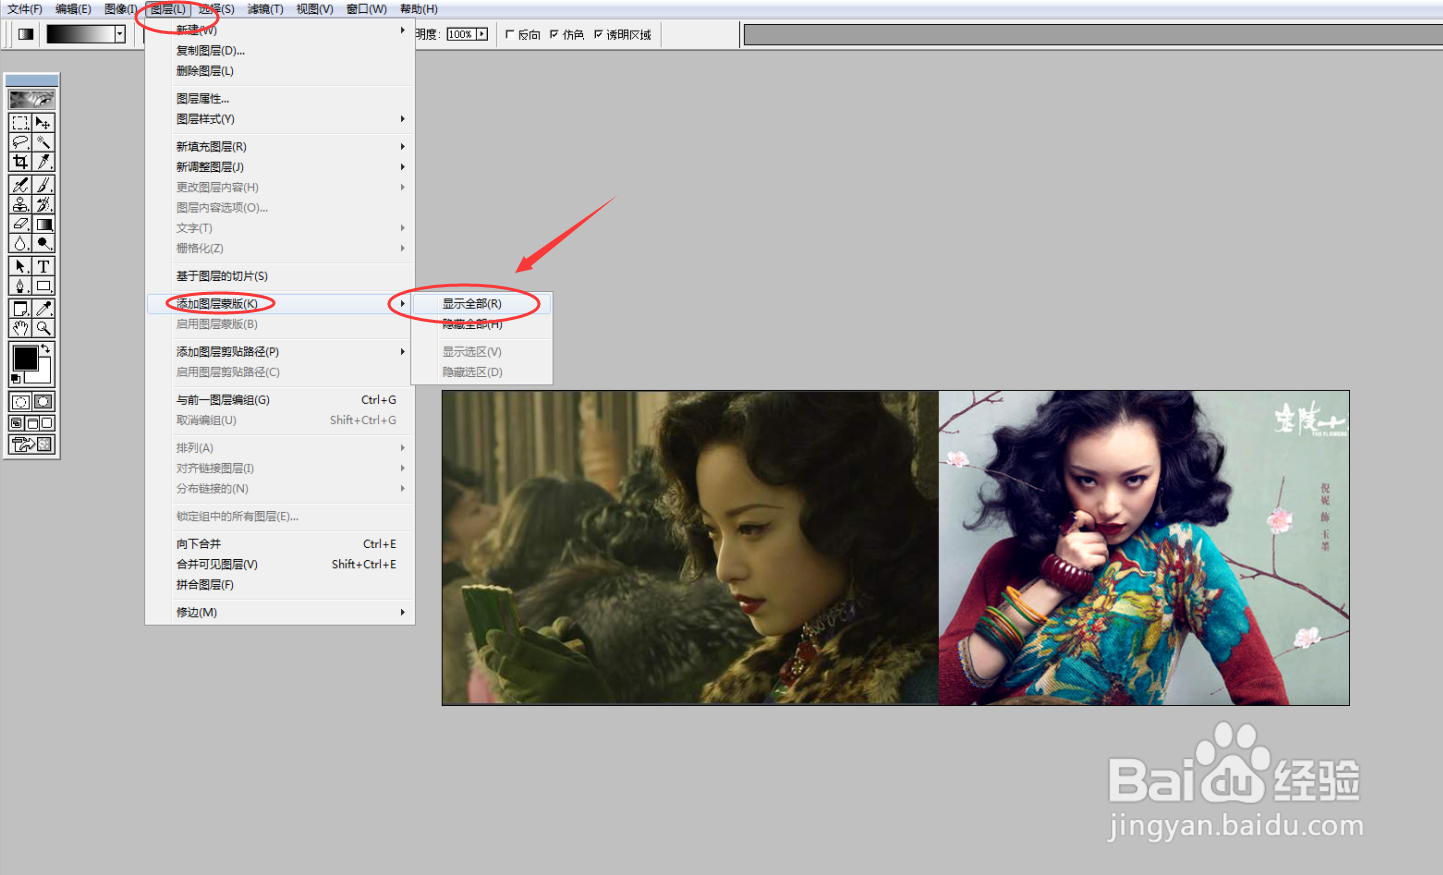Open the opacity 100% slider arrow
Screen dimensions: 1443x875
(482, 34)
